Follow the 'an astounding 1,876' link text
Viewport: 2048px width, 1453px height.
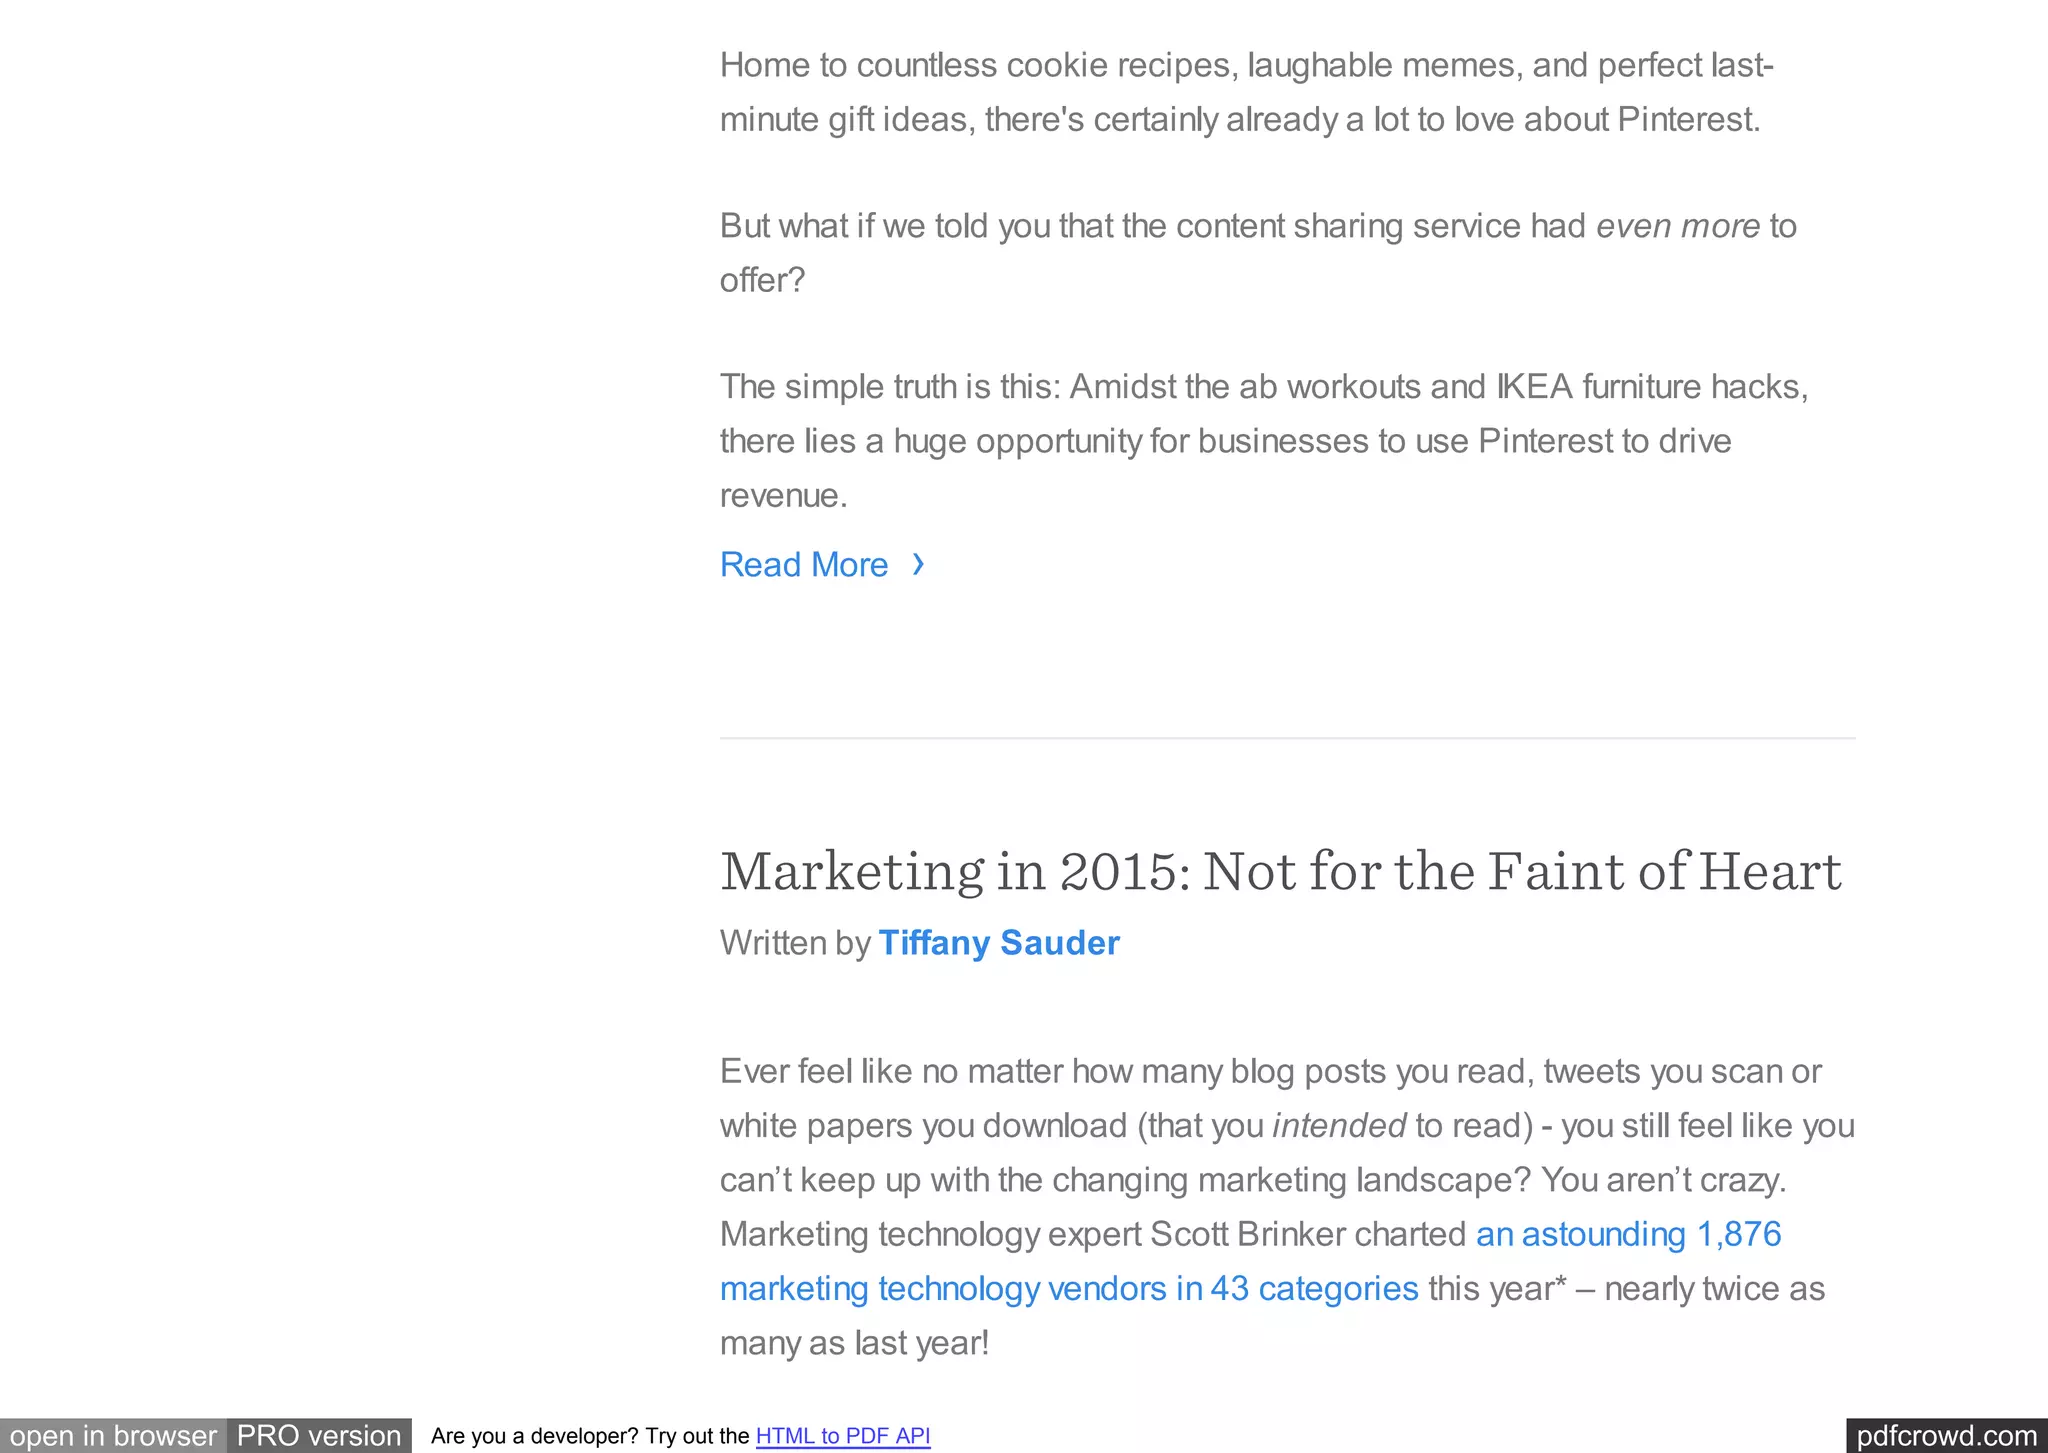[x=1628, y=1234]
